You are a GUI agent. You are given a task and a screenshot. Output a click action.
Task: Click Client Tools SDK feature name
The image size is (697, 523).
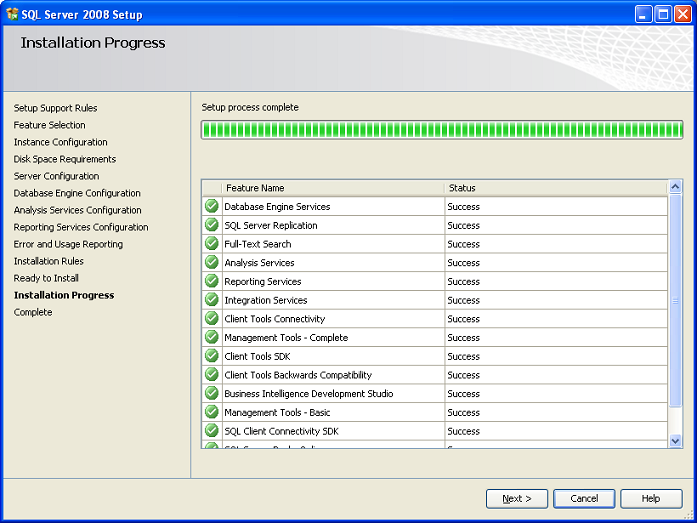(257, 356)
